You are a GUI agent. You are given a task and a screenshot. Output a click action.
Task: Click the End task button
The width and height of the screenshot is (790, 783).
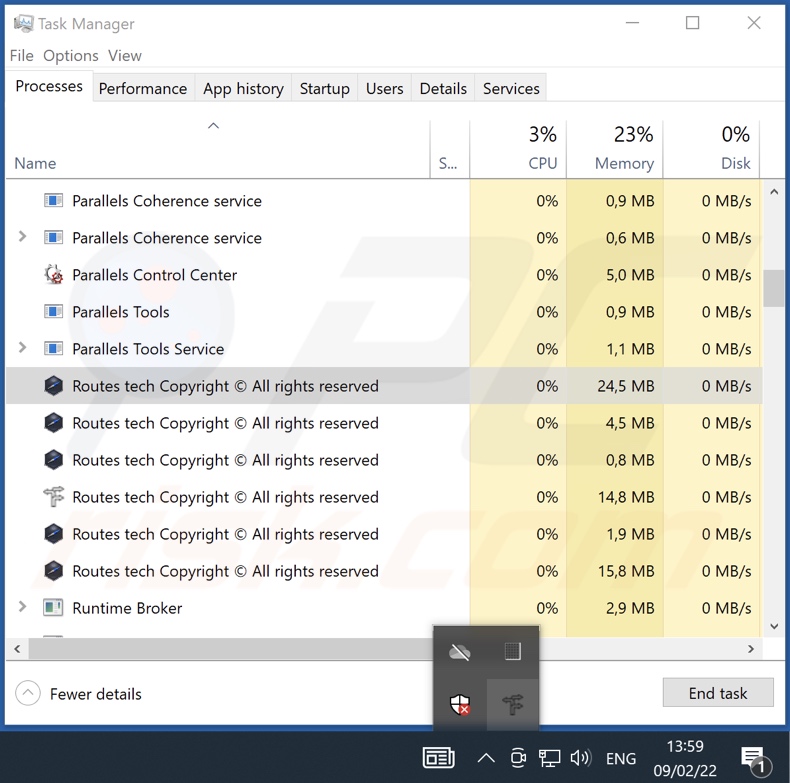coord(718,693)
